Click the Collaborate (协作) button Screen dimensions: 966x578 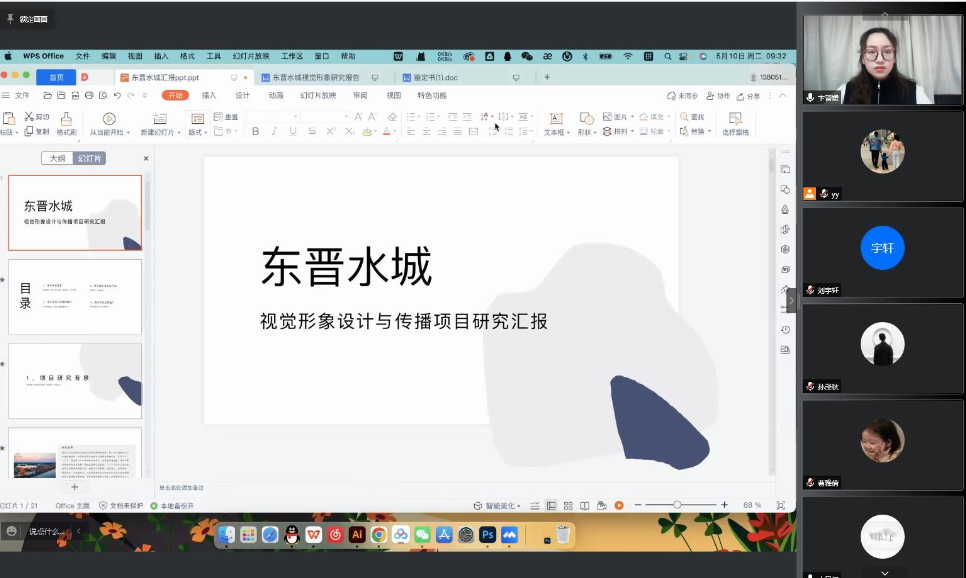tap(718, 96)
